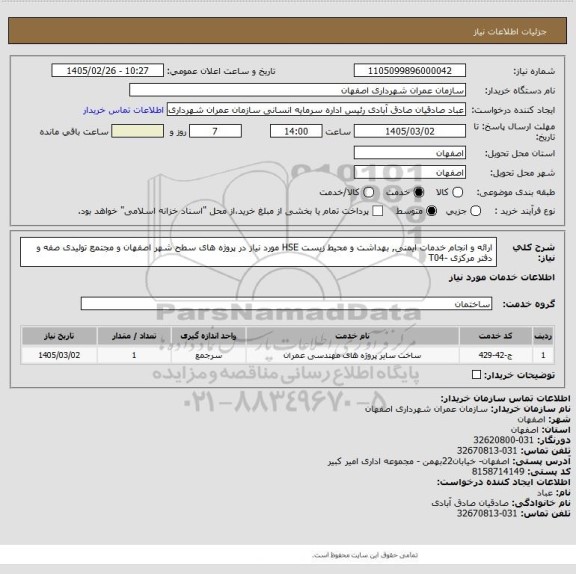Viewport: 576px width, 574px height.
Task: Click service name ساخت سایر پروژه های مهندسی عمران
Action: tap(352, 355)
